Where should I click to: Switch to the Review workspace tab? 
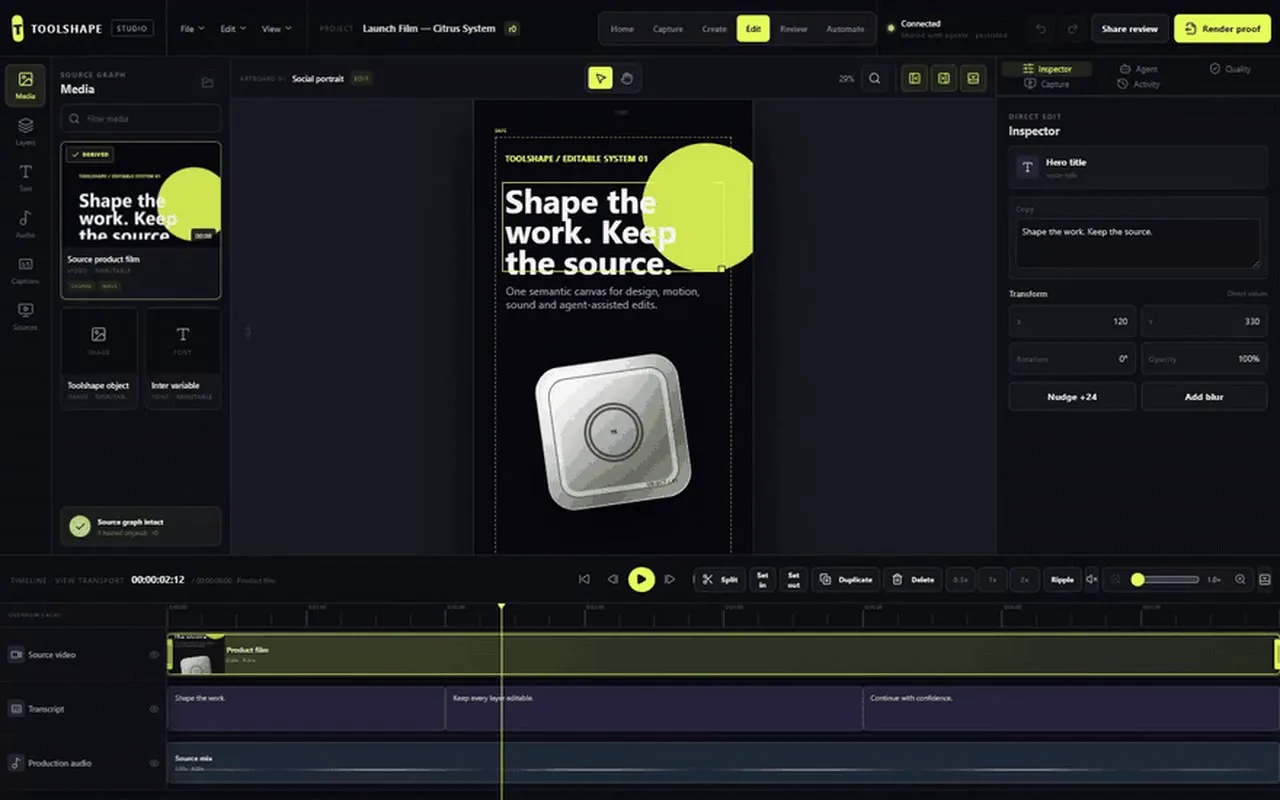(793, 29)
